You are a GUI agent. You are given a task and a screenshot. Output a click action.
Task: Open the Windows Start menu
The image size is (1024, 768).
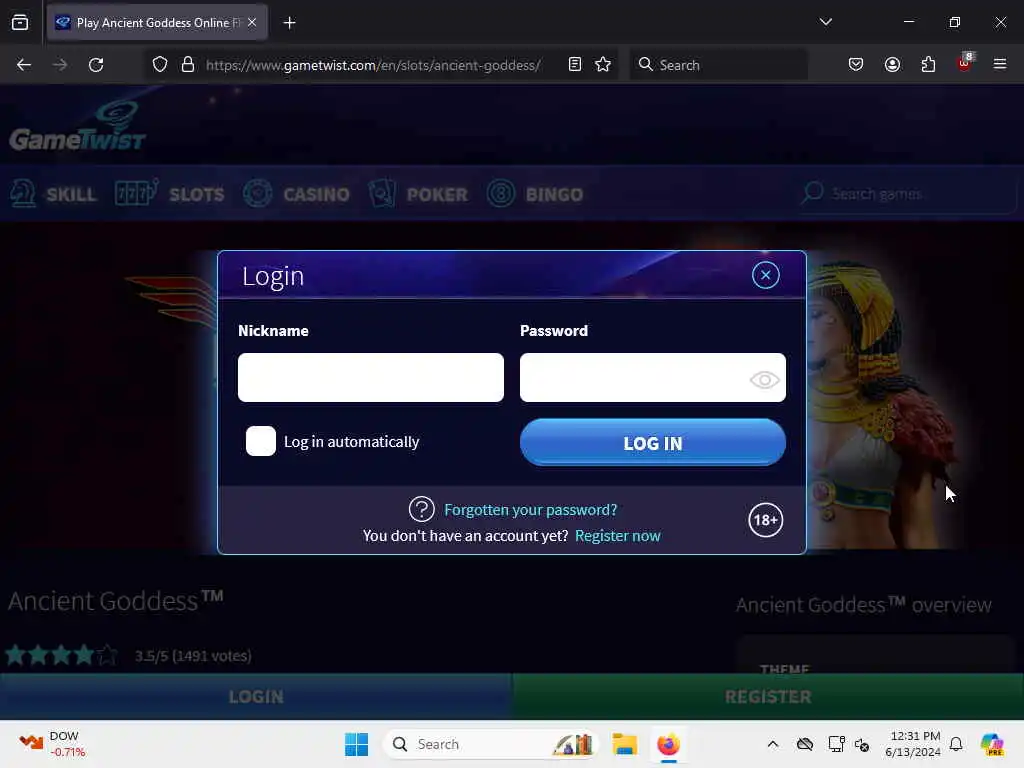tap(357, 744)
